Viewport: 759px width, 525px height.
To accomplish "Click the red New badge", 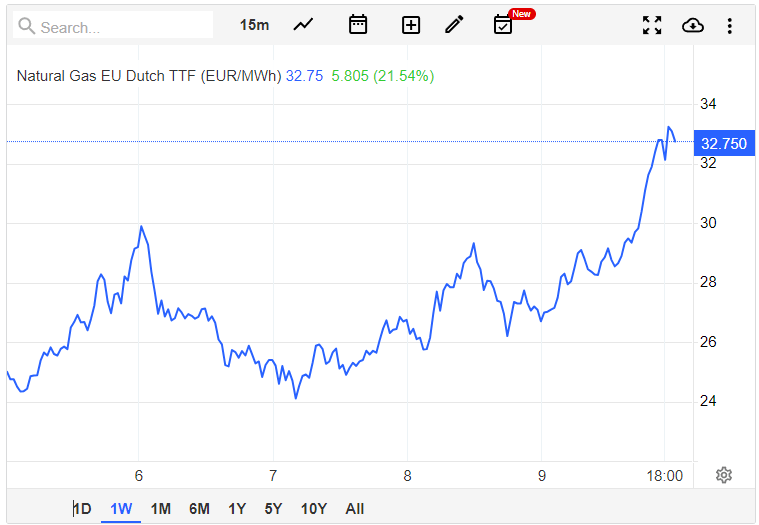I will coord(521,14).
